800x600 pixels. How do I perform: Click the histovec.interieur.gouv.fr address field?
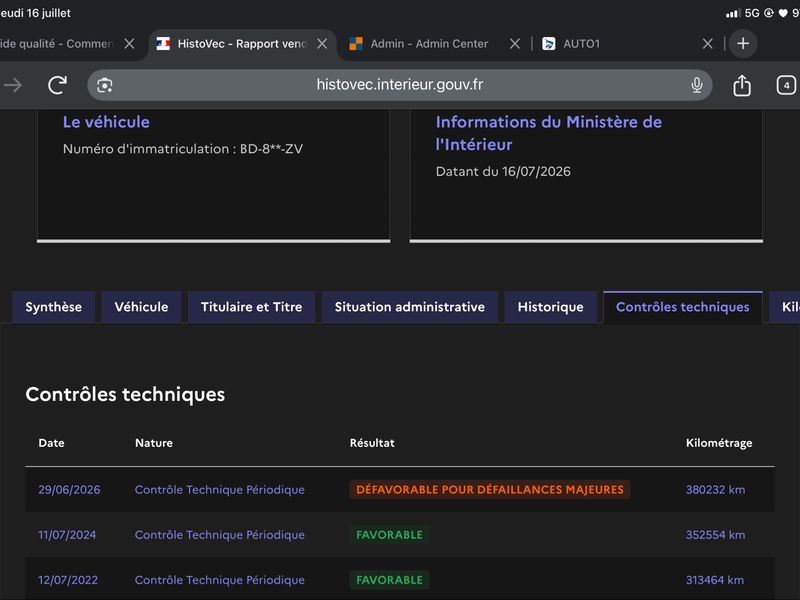point(399,85)
